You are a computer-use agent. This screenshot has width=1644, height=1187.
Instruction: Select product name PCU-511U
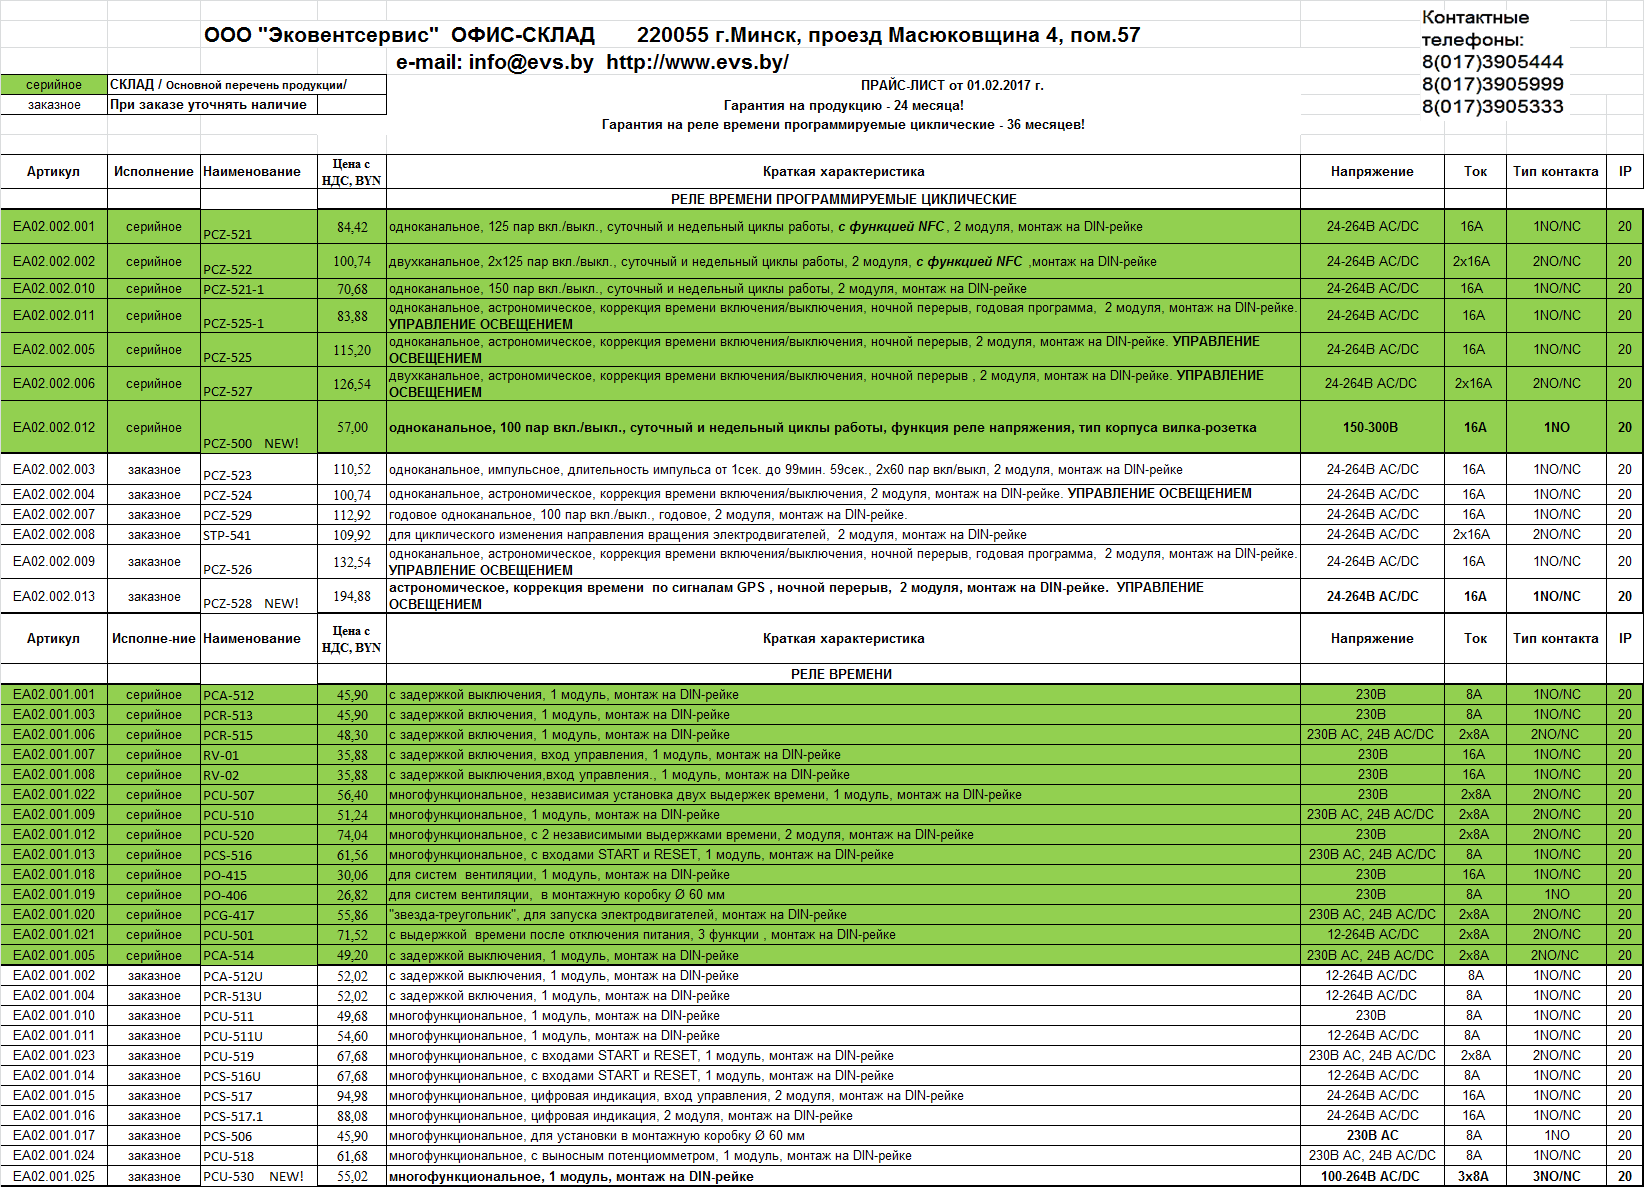pyautogui.click(x=233, y=1036)
